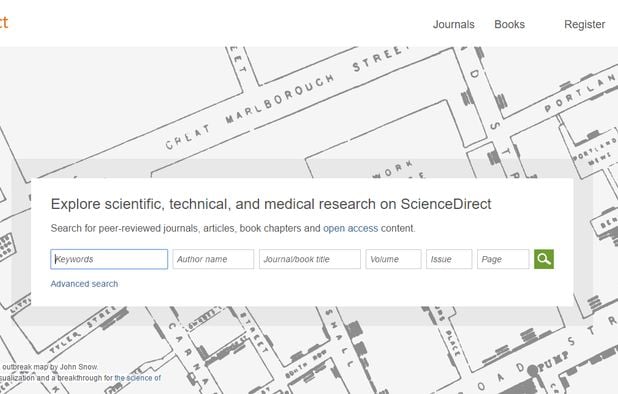Screen dimensions: 618x394
Task: Click the 'outbreak map by John Snow' caption
Action: pos(49,367)
